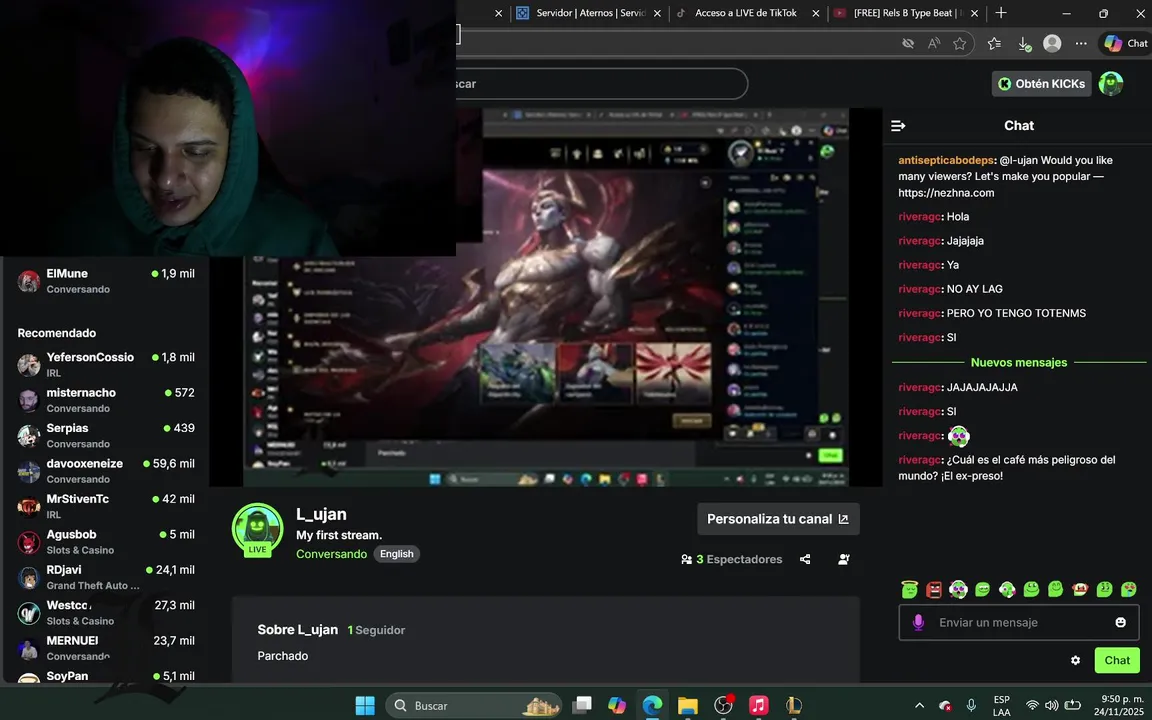This screenshot has width=1152, height=720.
Task: Open the ElMune channel in the sidebar
Action: [106, 281]
